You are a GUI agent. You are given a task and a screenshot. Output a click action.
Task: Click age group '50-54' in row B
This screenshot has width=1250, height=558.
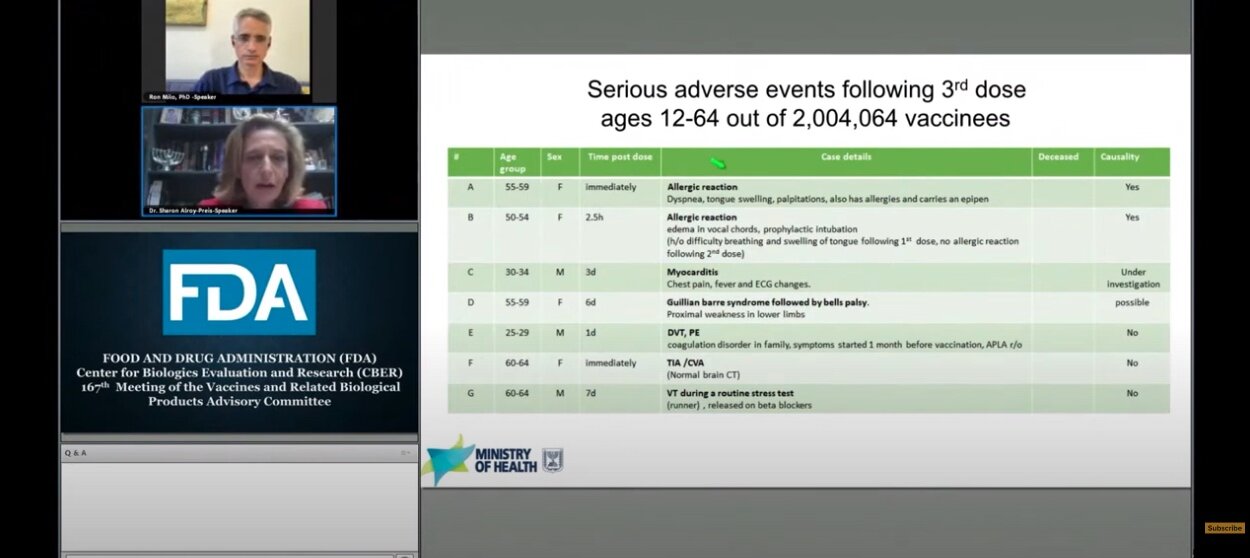point(516,217)
